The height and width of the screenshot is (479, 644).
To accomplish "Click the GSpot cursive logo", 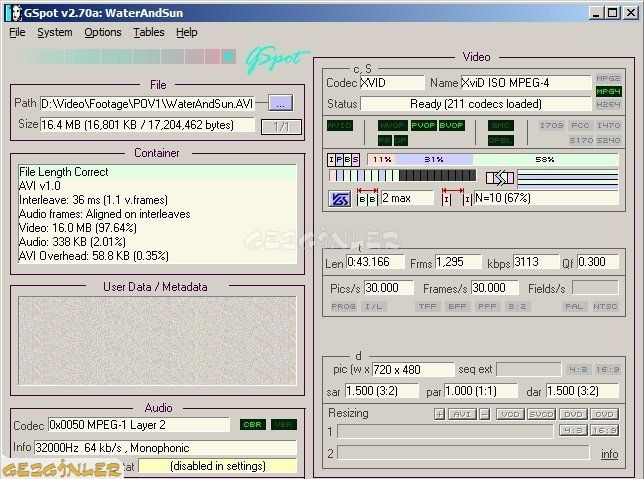I will [276, 60].
